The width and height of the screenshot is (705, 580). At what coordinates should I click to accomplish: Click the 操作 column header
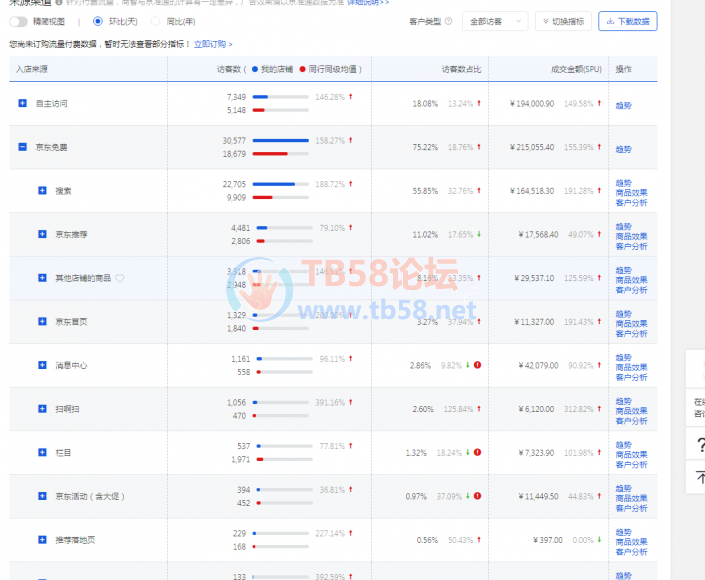click(623, 69)
